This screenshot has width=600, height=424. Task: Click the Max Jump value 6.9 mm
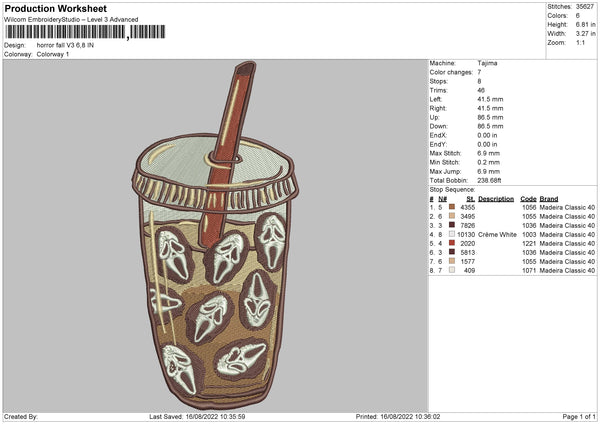click(x=488, y=171)
